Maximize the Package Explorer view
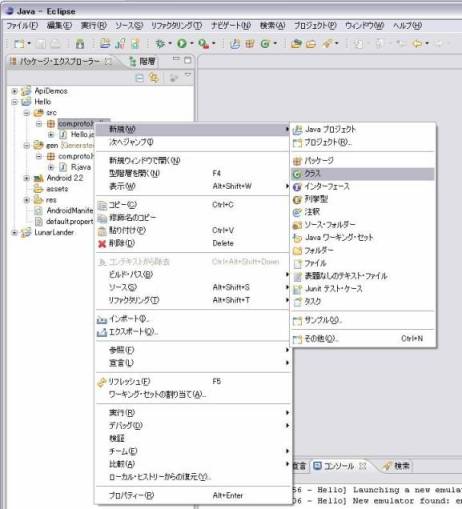Viewport: 462px width, 509px height. tap(188, 60)
